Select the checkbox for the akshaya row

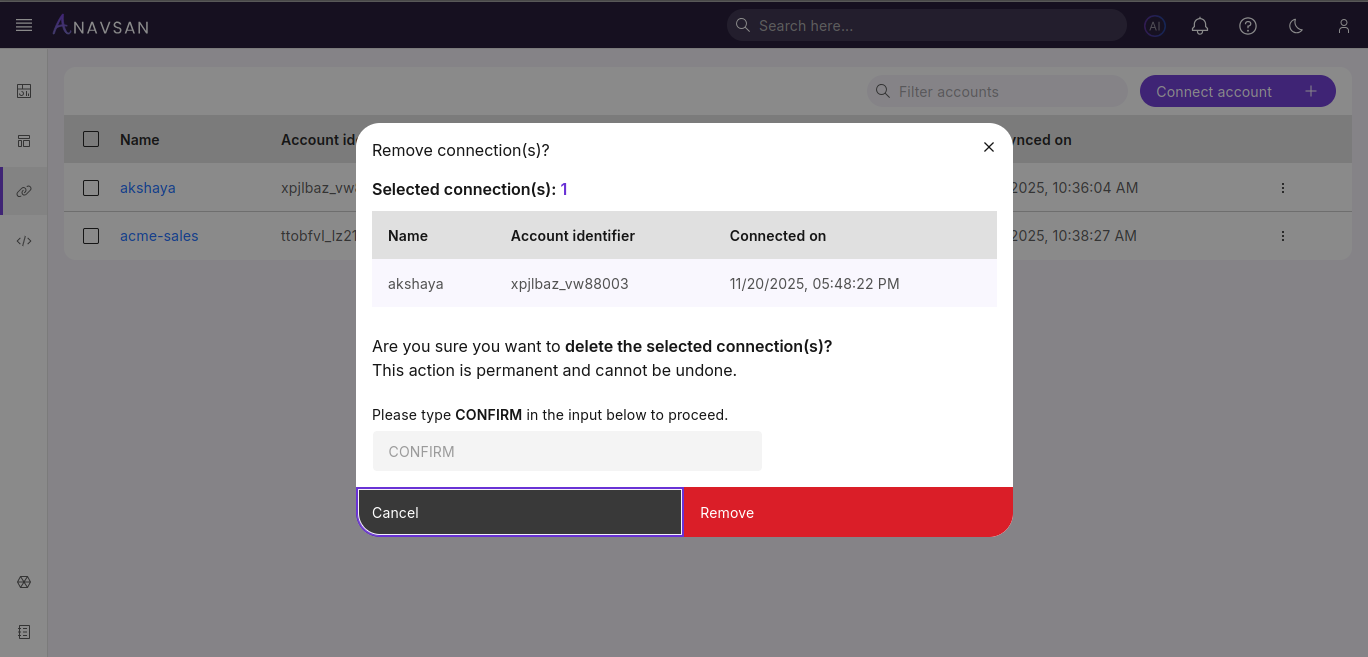pos(90,187)
